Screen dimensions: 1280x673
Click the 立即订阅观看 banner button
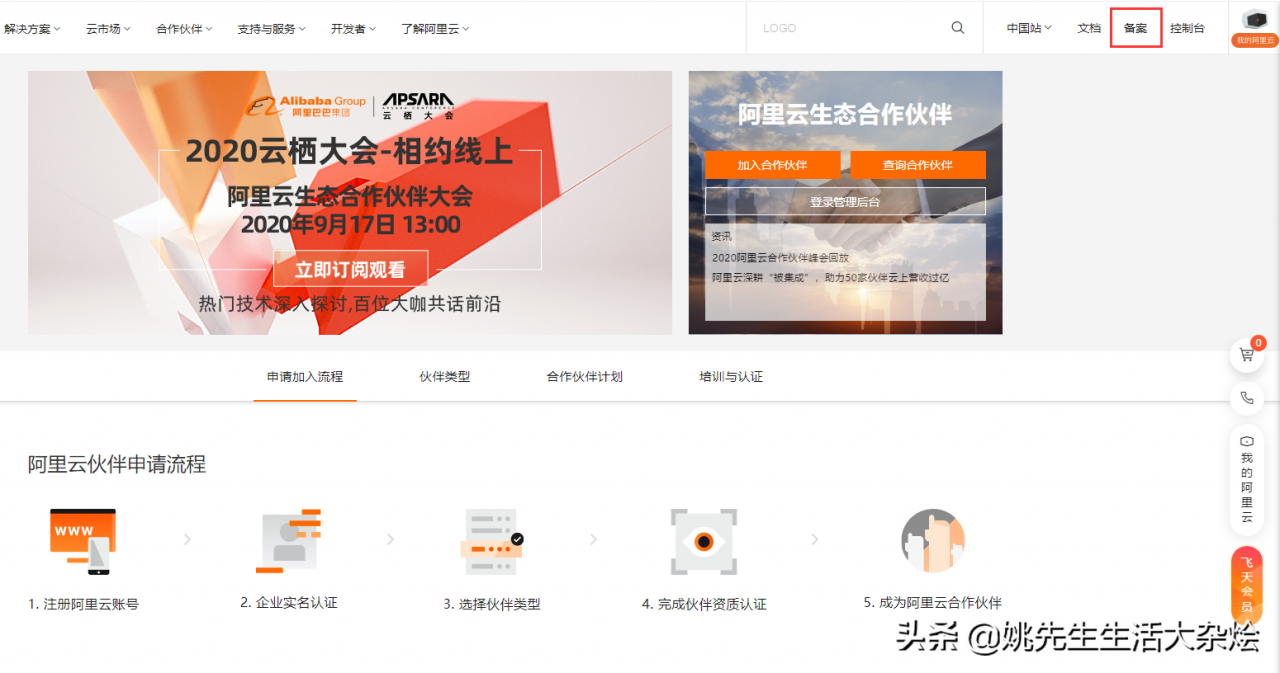click(x=350, y=268)
